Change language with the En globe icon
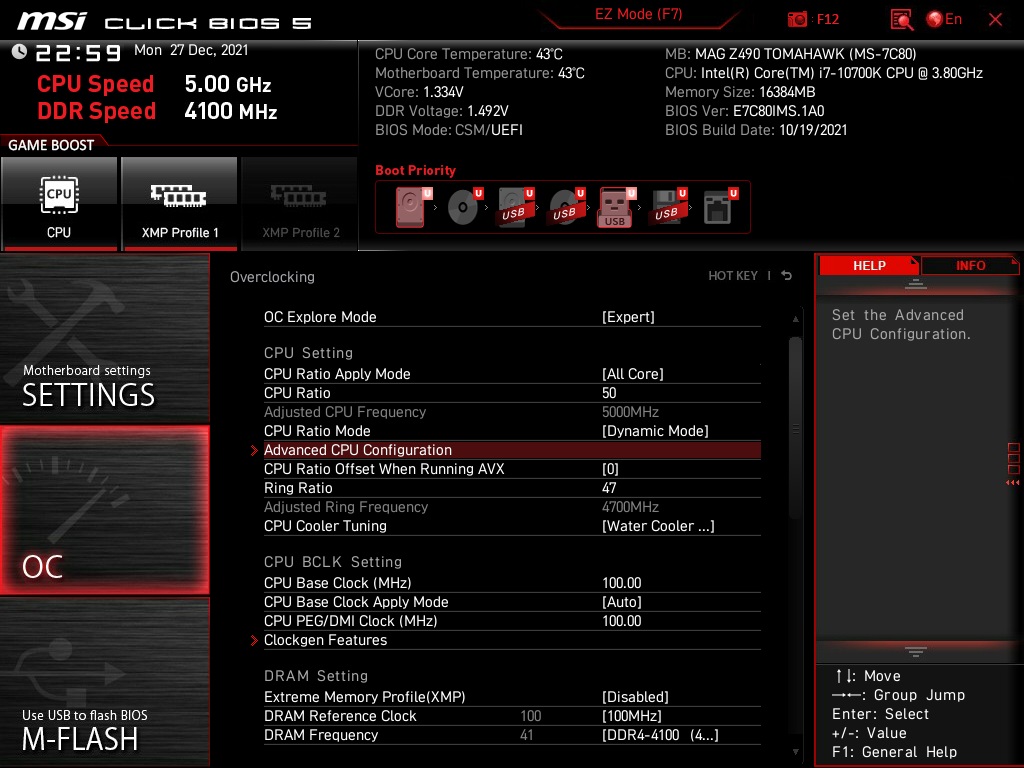This screenshot has width=1024, height=768. point(944,19)
